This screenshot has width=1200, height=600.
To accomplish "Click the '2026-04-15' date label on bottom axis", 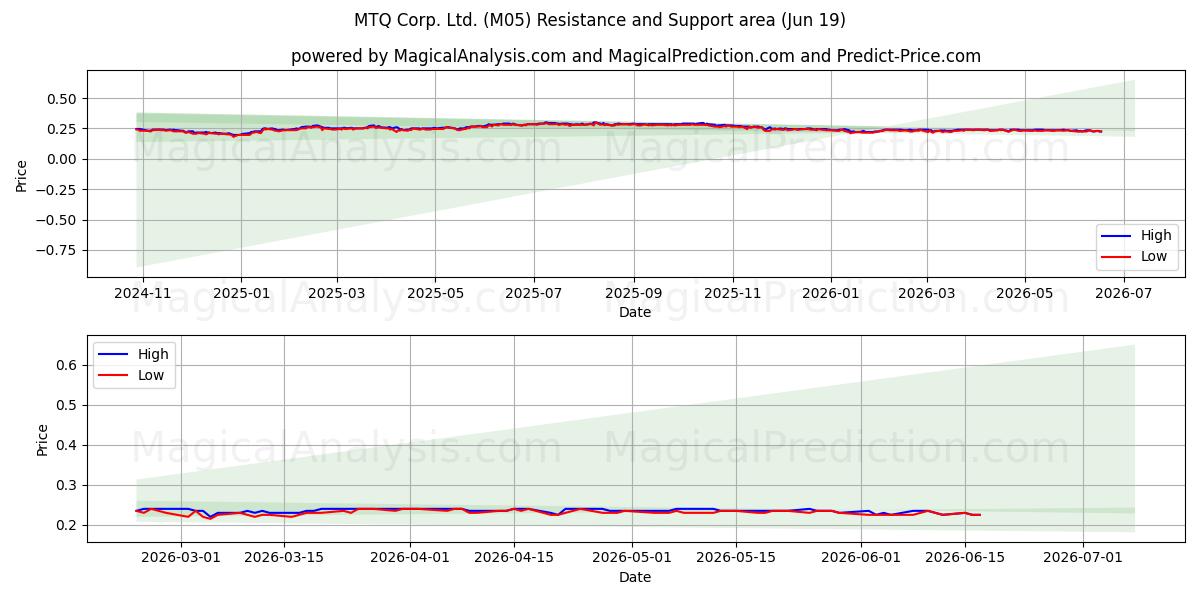I will 514,560.
